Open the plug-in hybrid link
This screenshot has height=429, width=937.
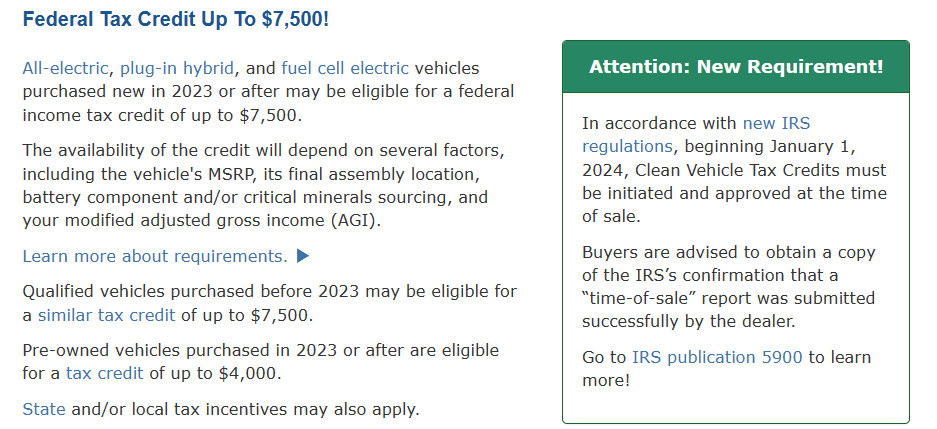click(177, 69)
